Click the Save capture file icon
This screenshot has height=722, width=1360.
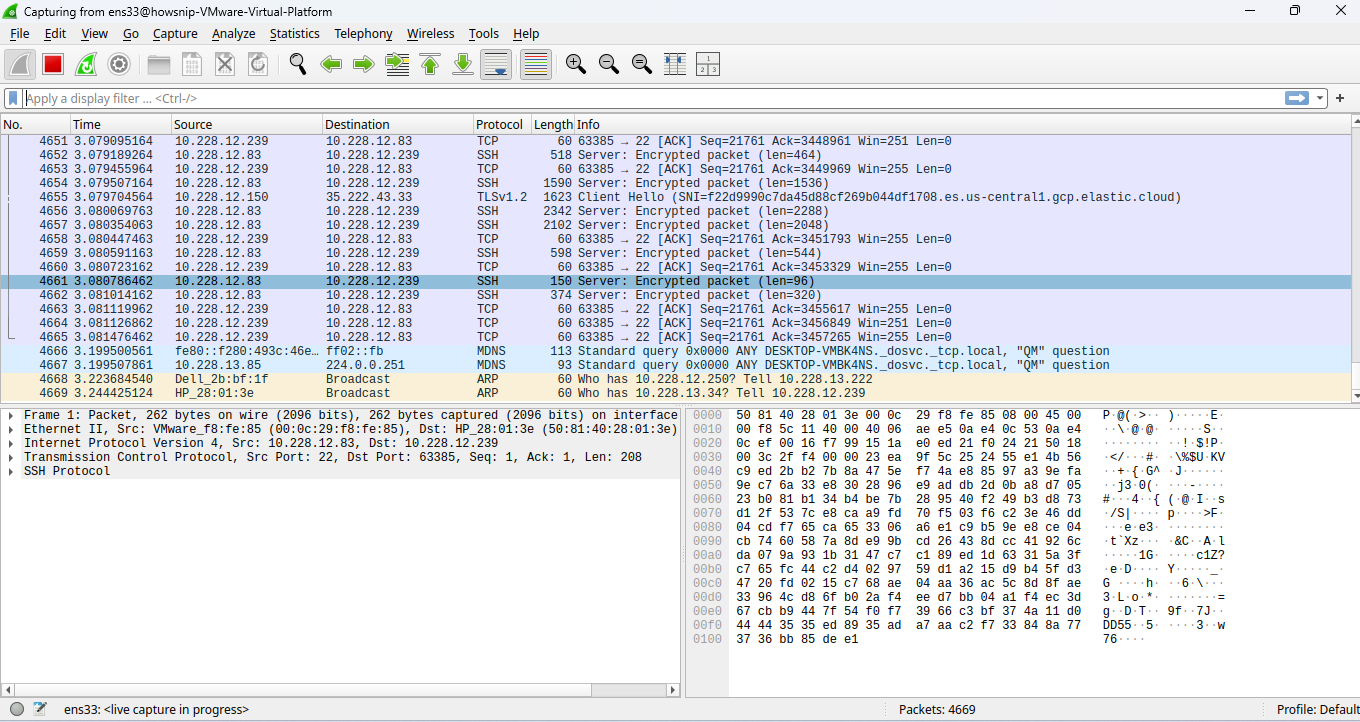click(x=192, y=65)
